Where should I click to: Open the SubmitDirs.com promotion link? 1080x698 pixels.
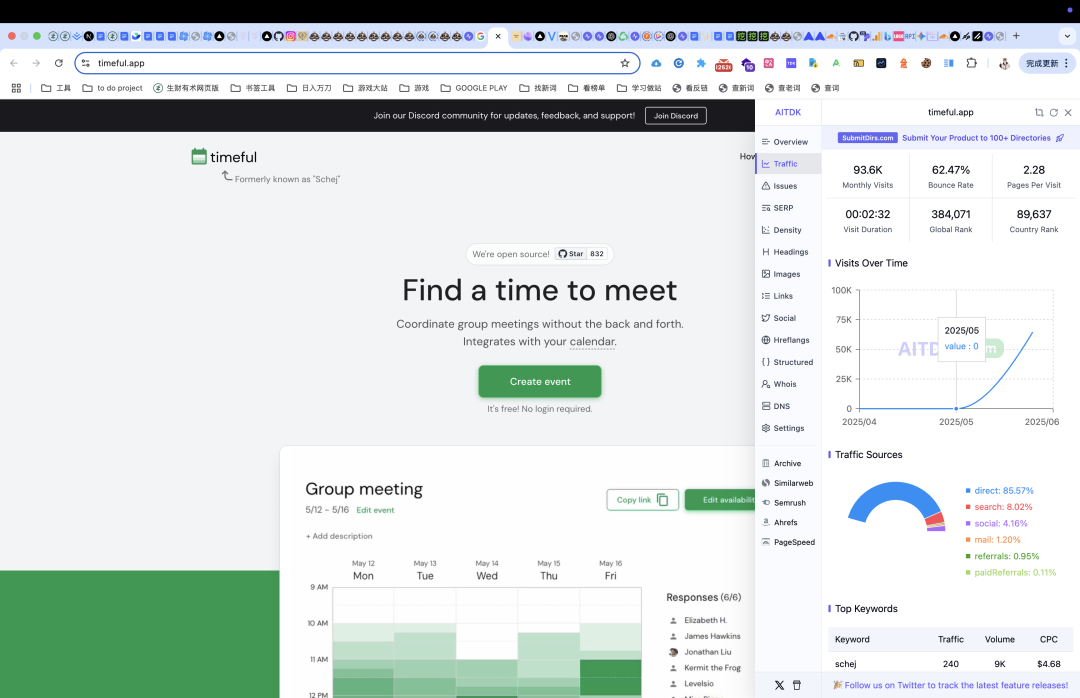tap(951, 138)
